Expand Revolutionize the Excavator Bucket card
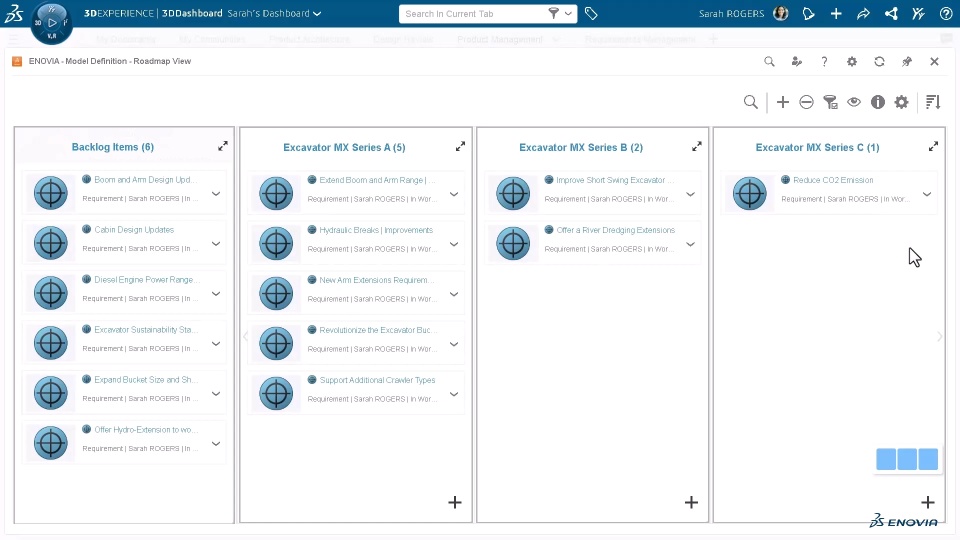The height and width of the screenshot is (540, 960). click(454, 344)
